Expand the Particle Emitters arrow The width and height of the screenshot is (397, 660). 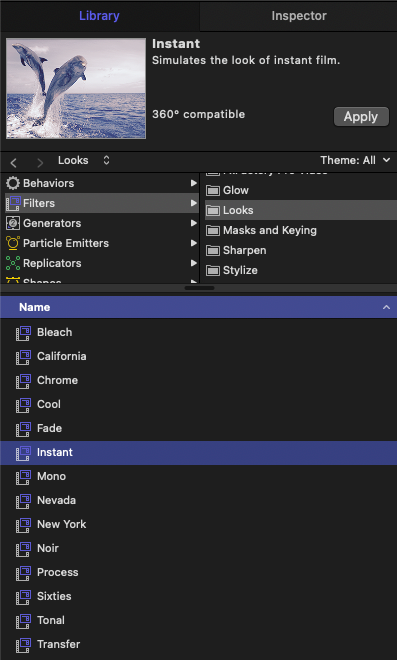click(x=193, y=243)
